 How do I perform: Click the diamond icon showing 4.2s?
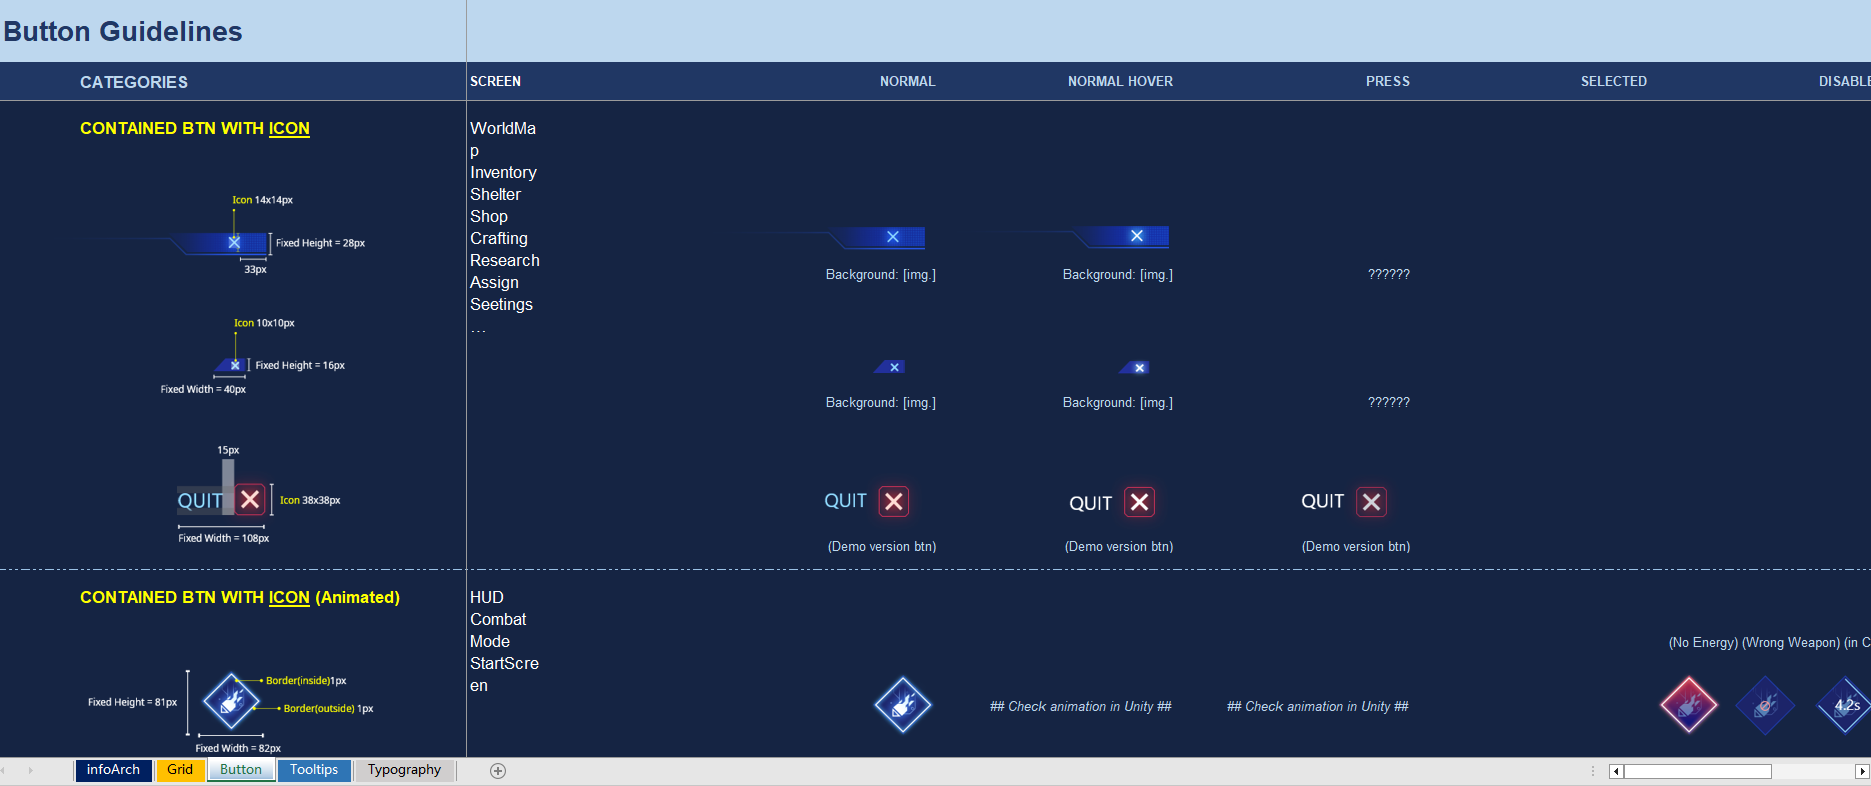(1845, 705)
